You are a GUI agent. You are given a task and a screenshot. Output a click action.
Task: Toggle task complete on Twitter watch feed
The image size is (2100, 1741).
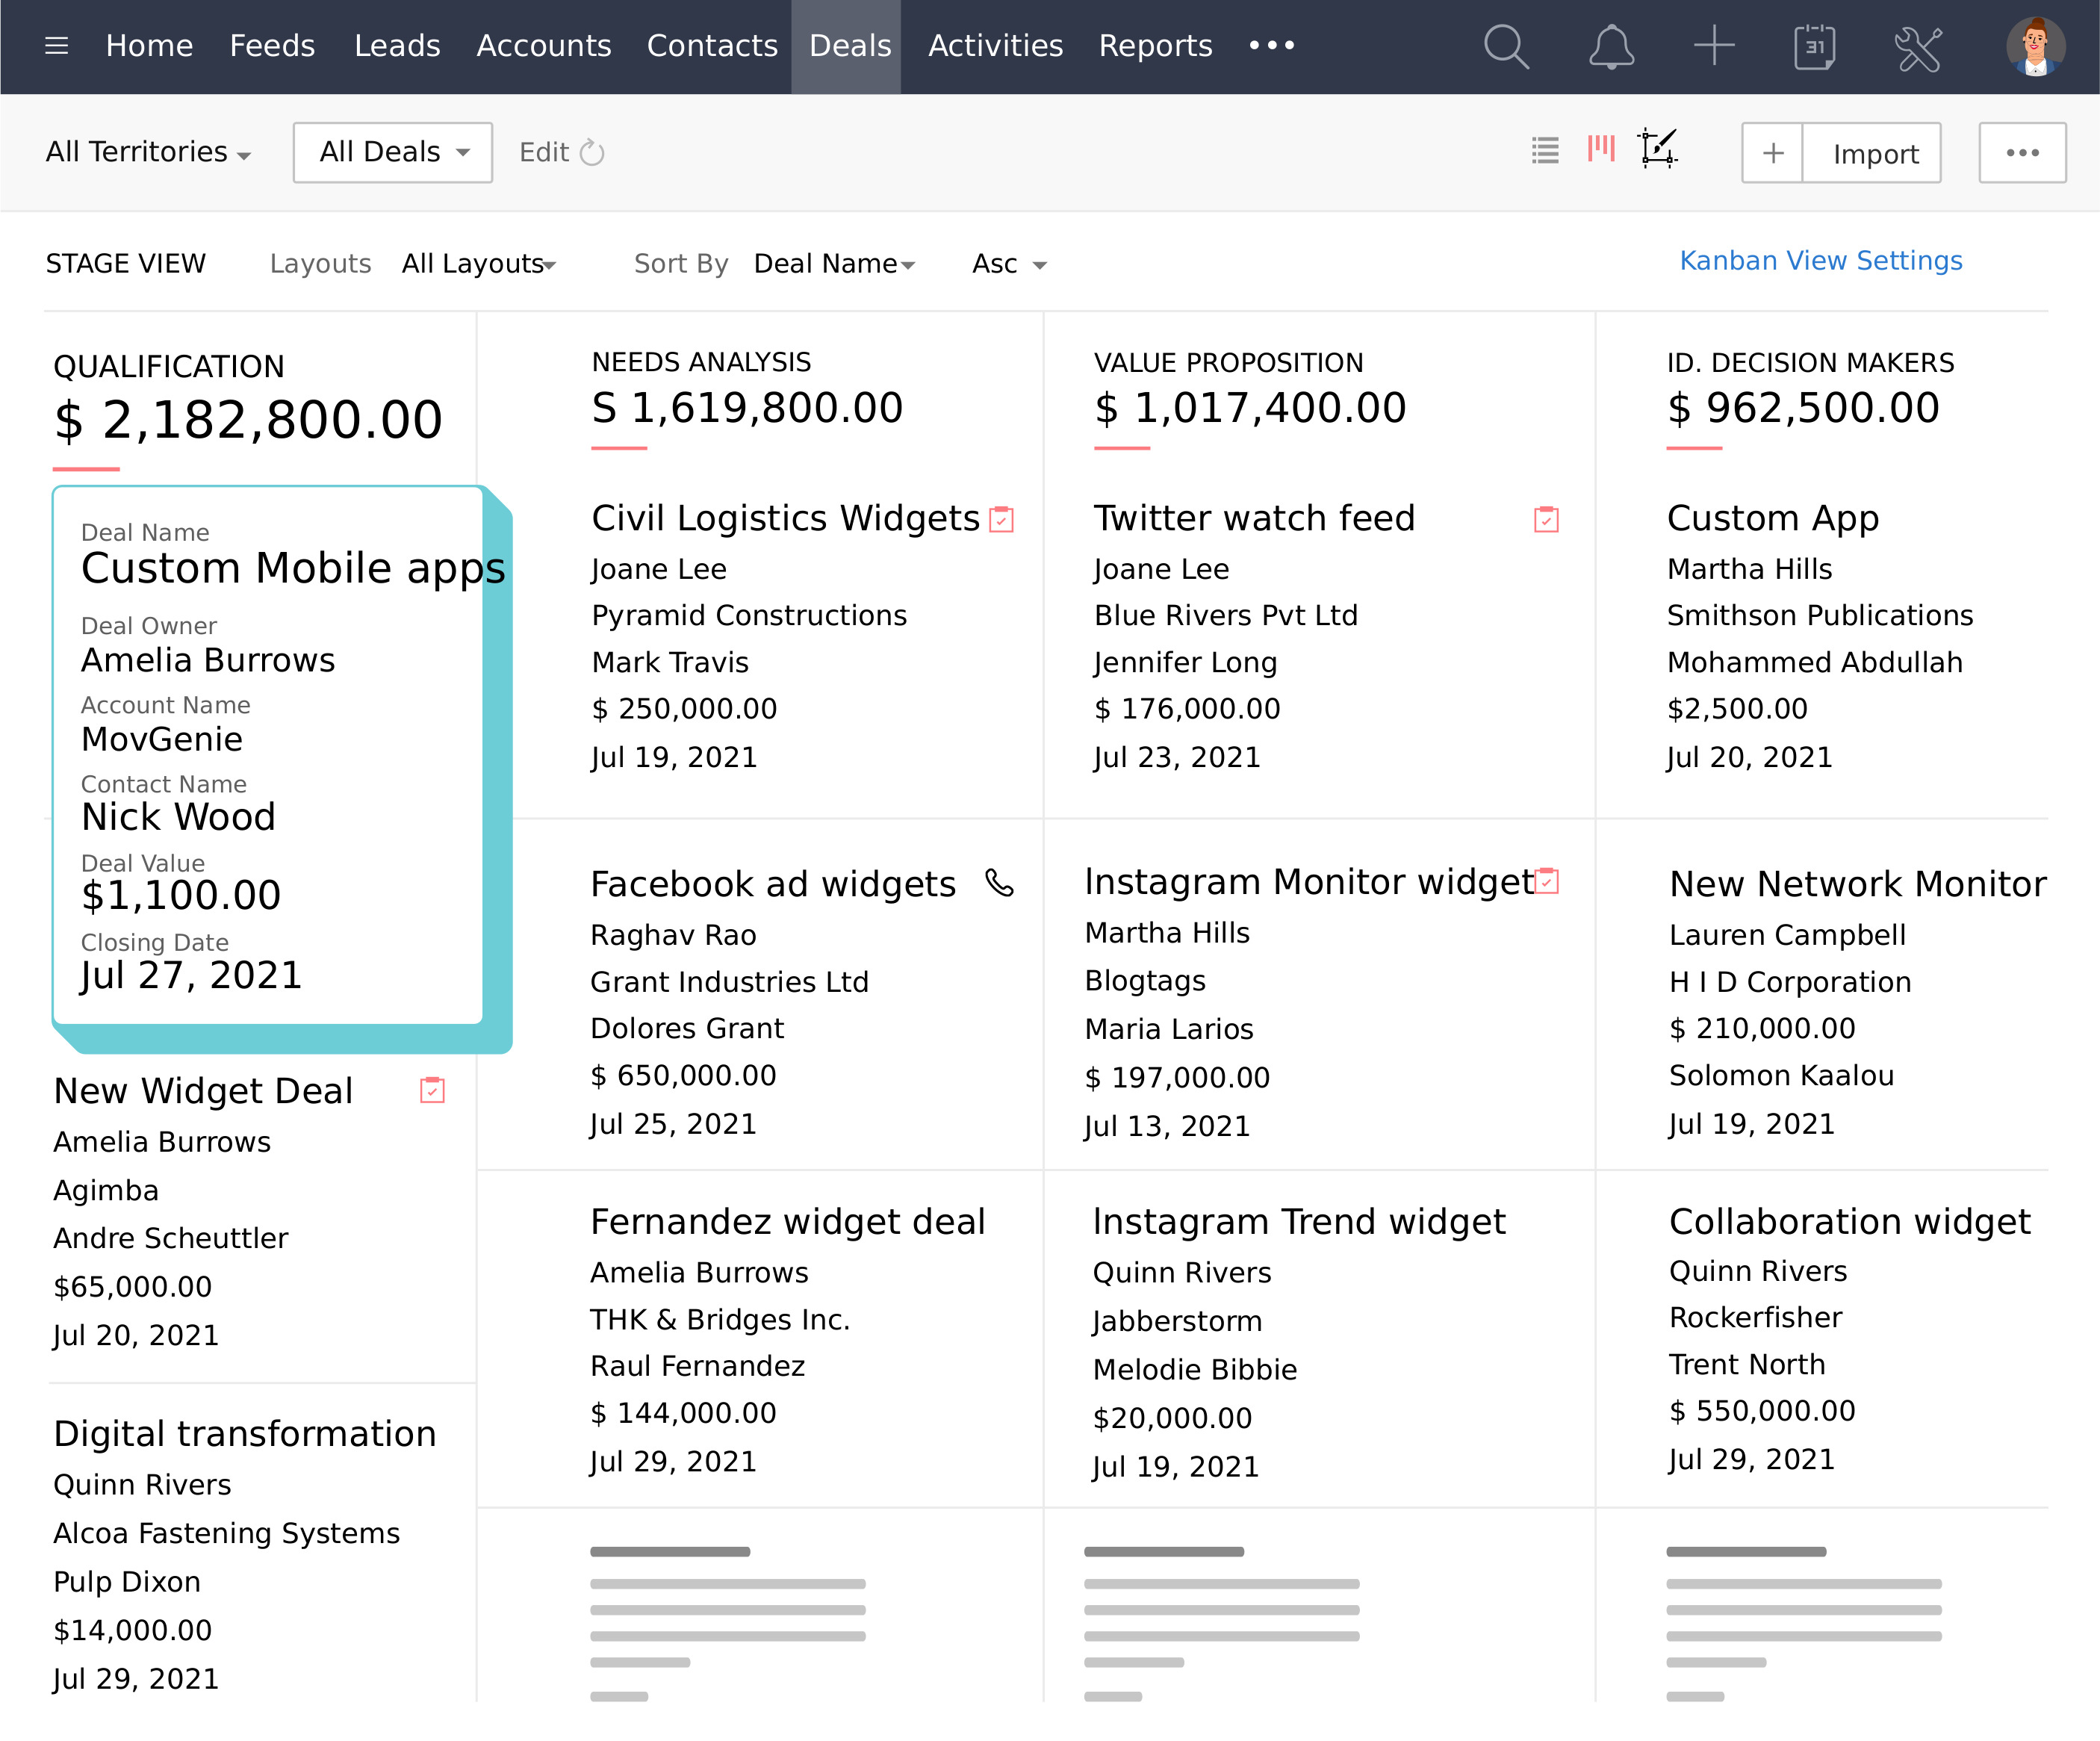point(1545,520)
